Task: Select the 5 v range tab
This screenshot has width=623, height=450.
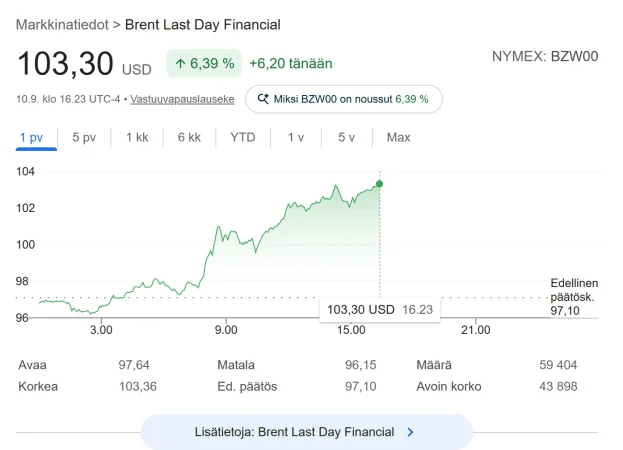Action: pos(346,137)
